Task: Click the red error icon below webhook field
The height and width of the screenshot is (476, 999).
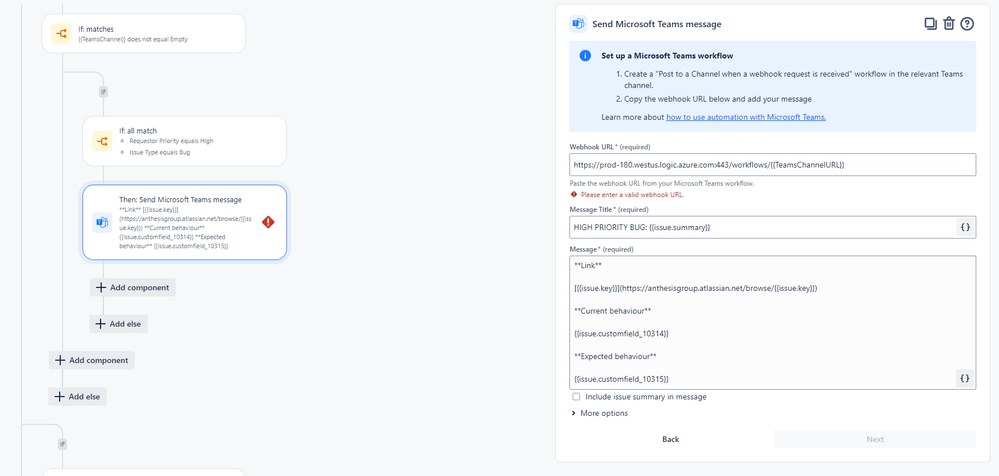Action: [574, 194]
